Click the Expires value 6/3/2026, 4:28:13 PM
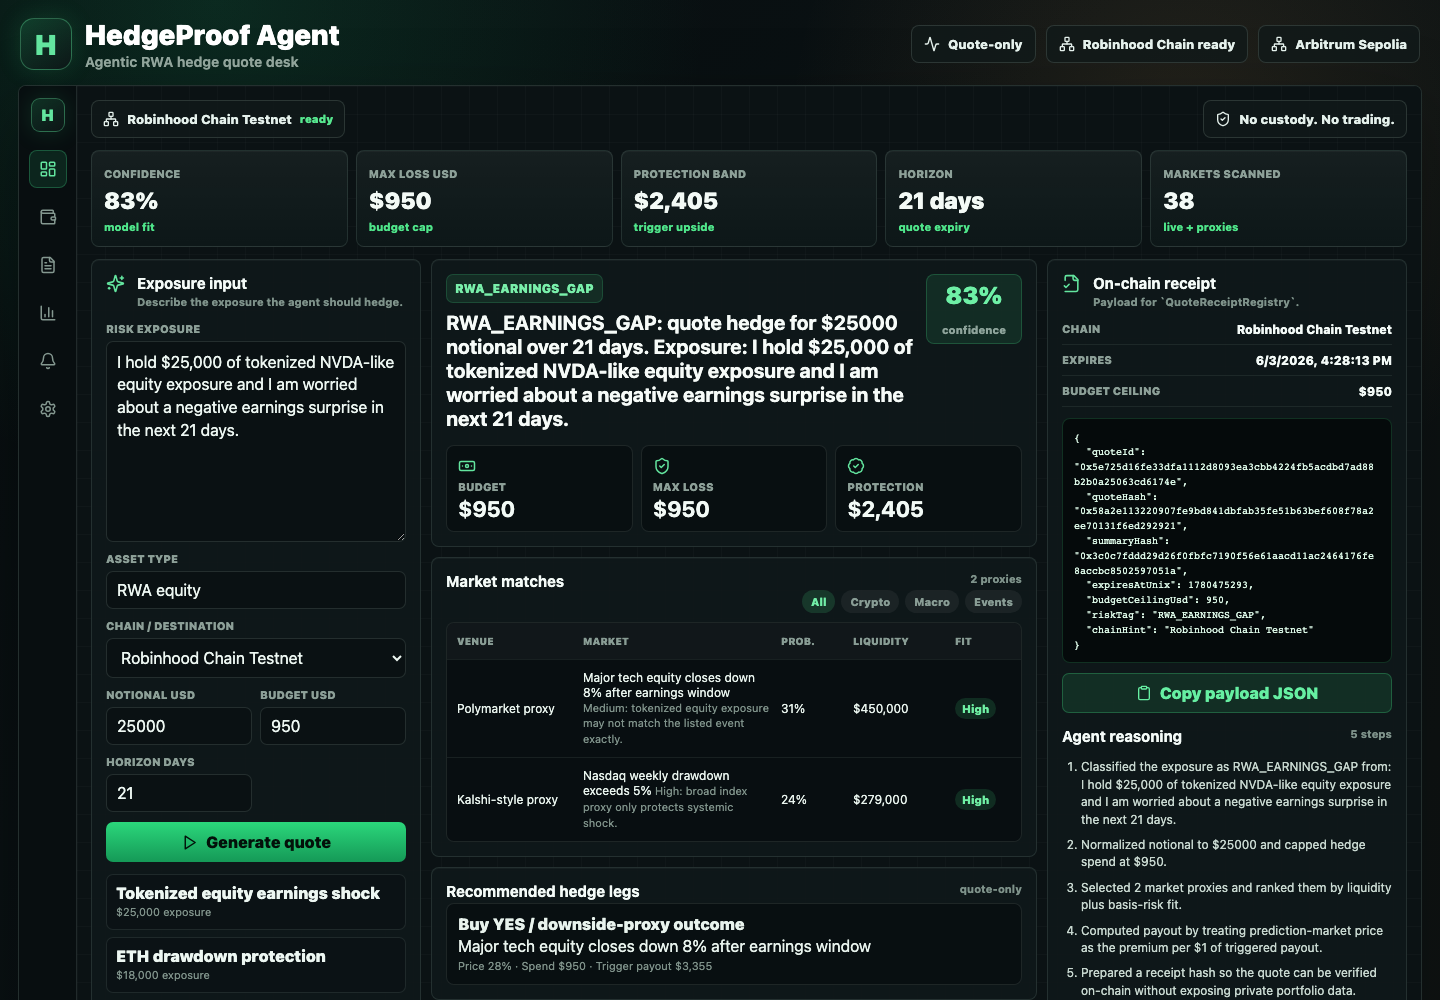 click(1324, 361)
